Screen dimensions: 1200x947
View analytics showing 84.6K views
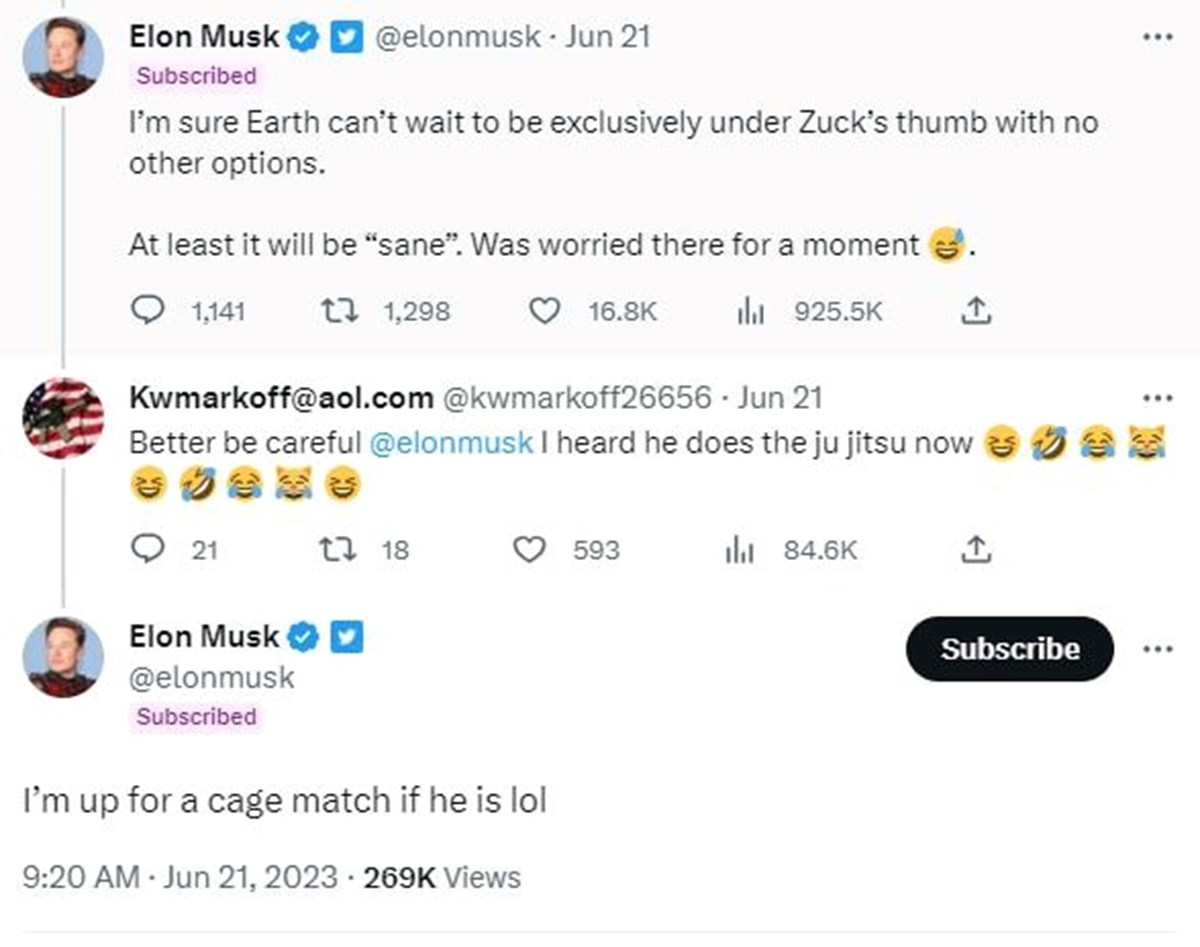pos(737,550)
